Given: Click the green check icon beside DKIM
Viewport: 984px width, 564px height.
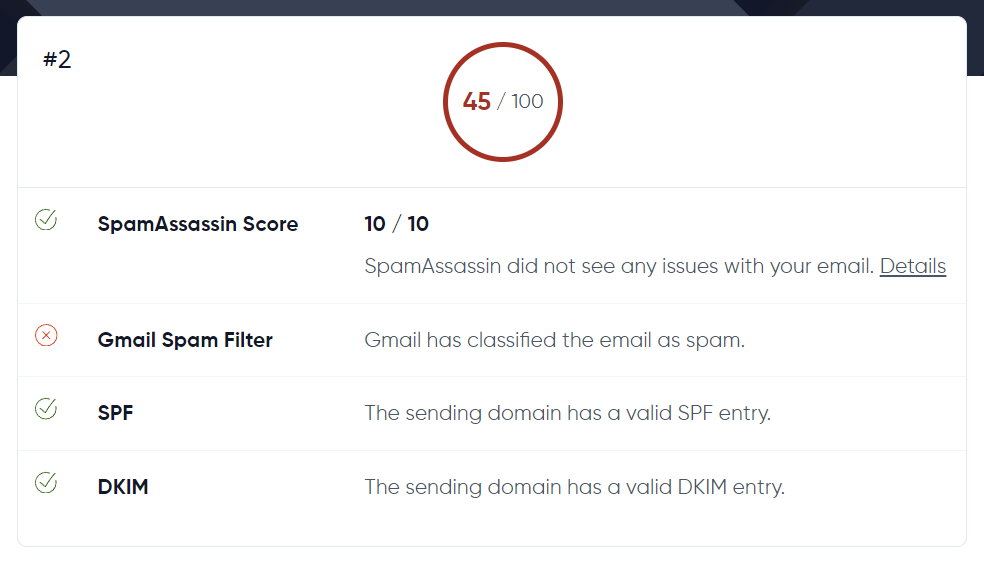Looking at the screenshot, I should tap(46, 483).
